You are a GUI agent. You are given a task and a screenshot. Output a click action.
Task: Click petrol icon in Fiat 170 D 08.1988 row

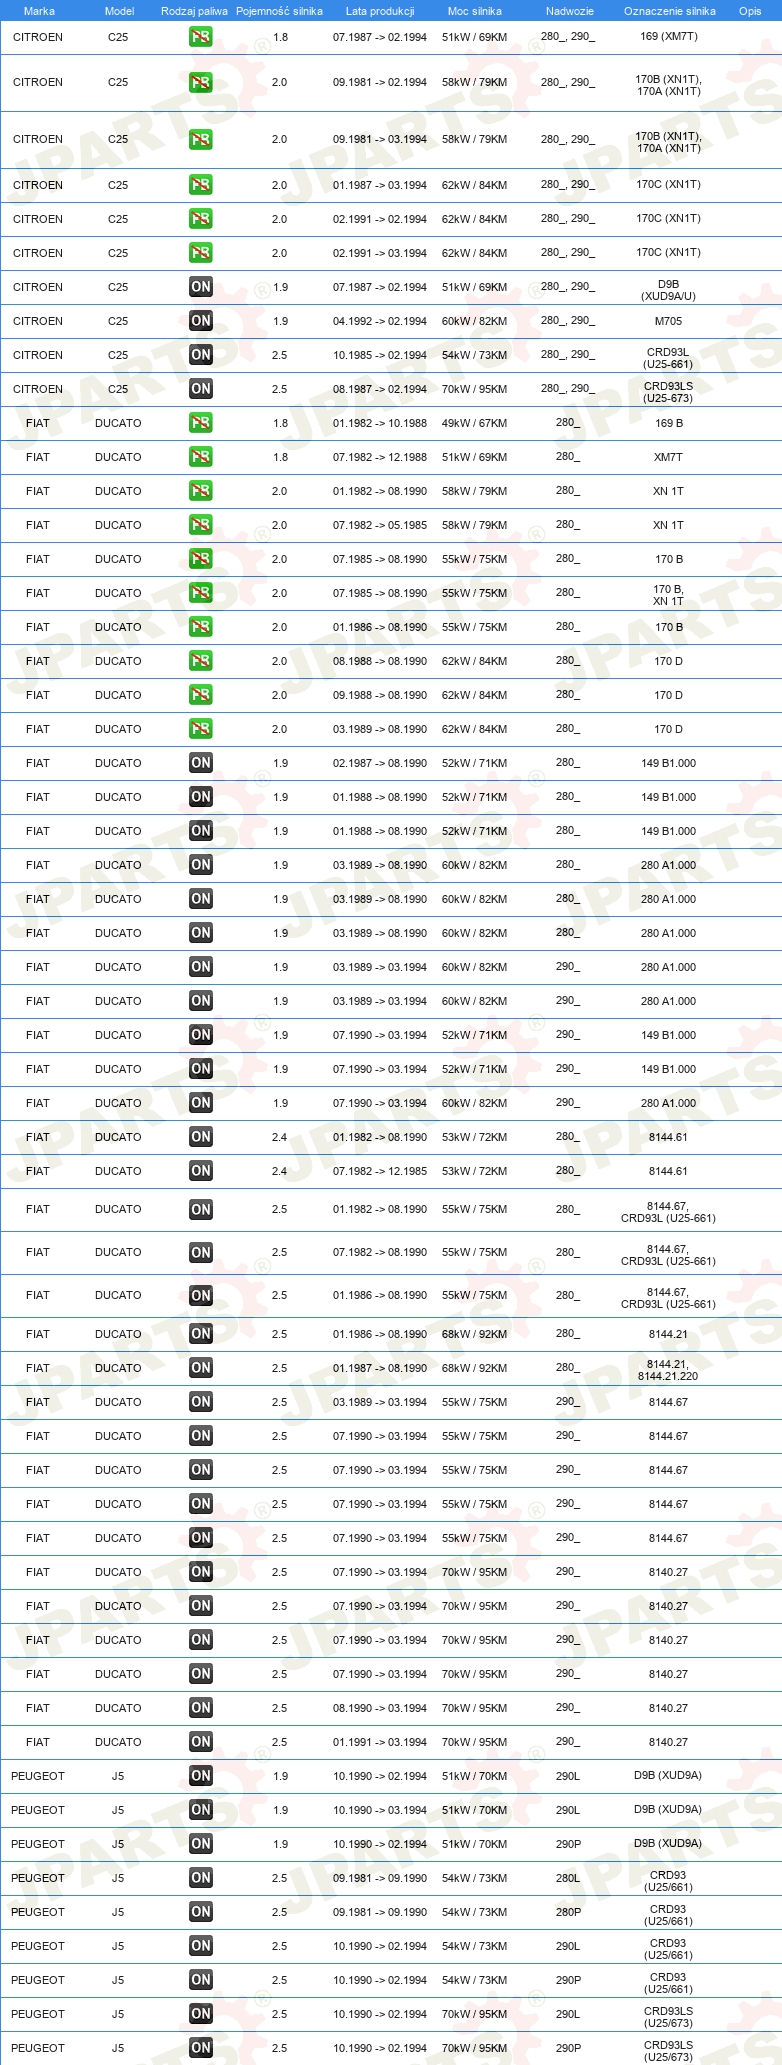[200, 661]
